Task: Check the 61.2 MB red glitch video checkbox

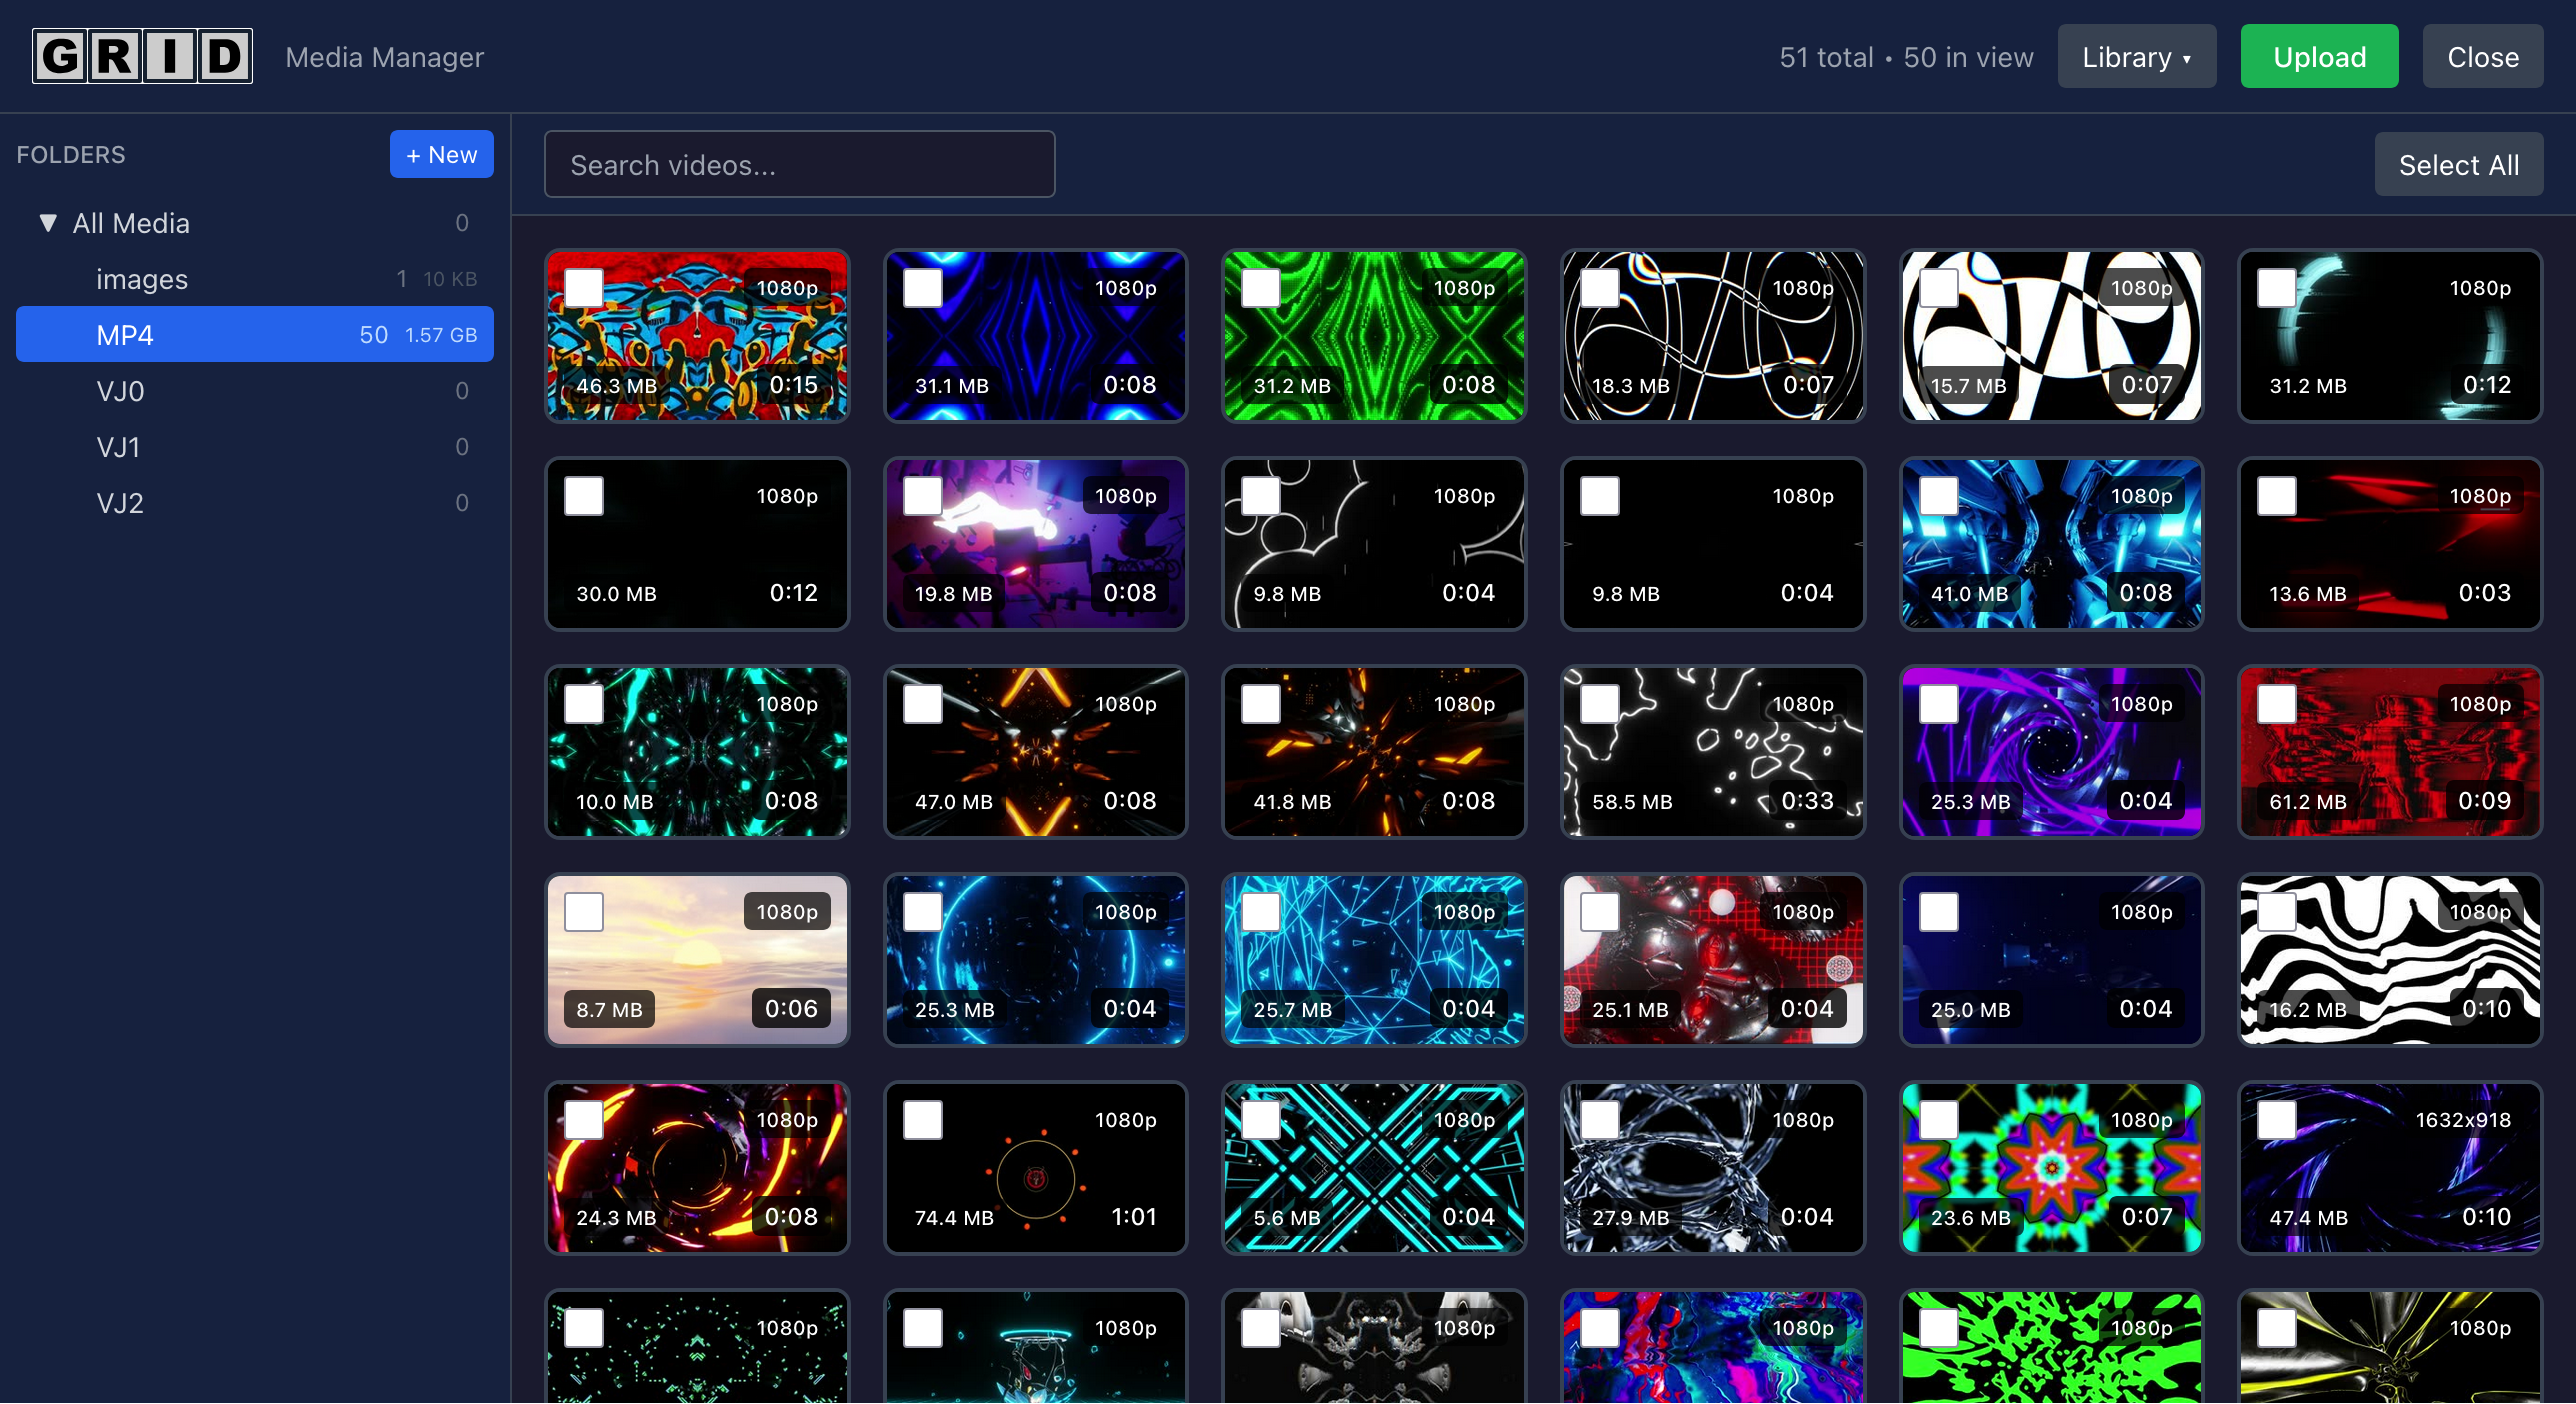Action: pyautogui.click(x=2274, y=703)
